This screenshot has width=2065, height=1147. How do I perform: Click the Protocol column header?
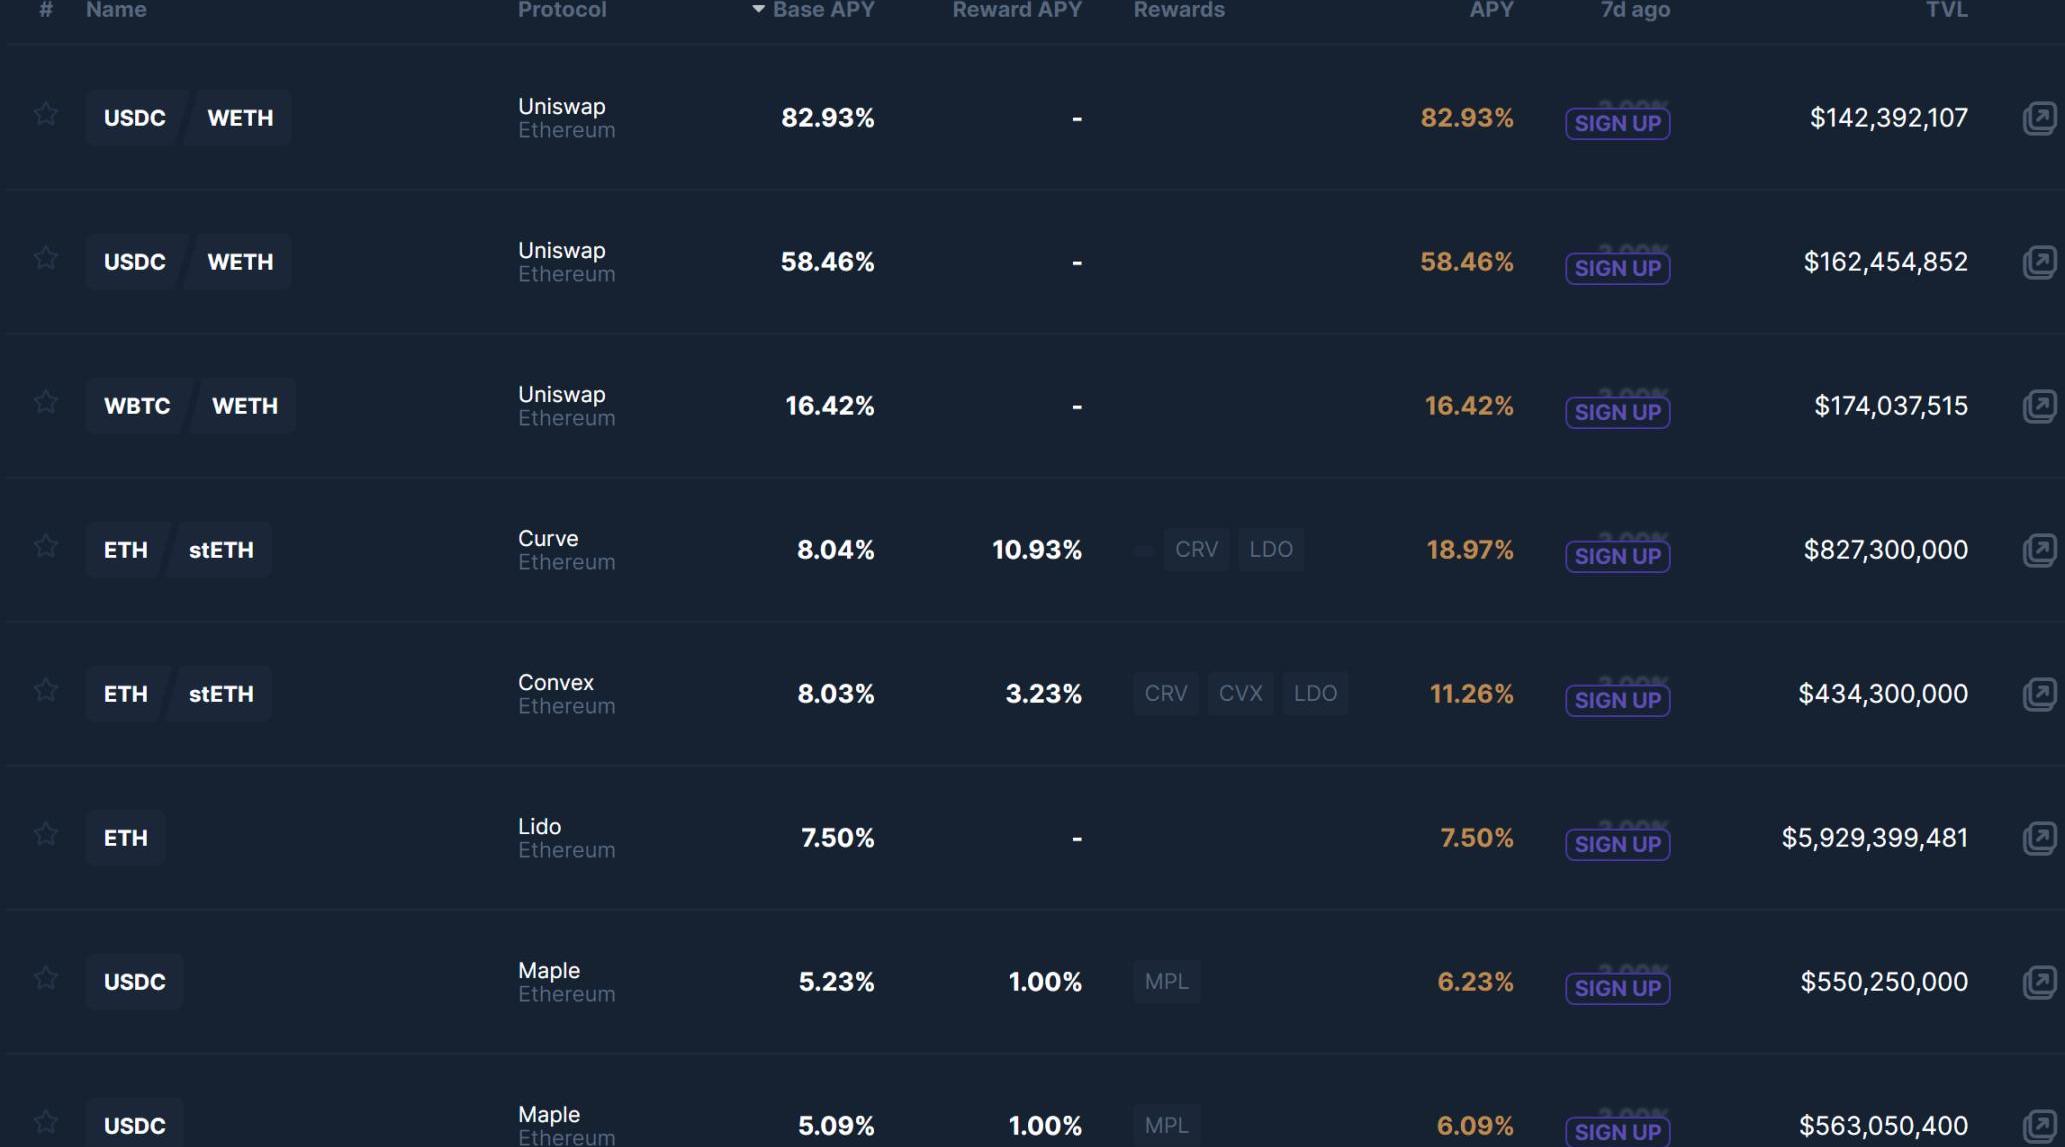pos(562,10)
